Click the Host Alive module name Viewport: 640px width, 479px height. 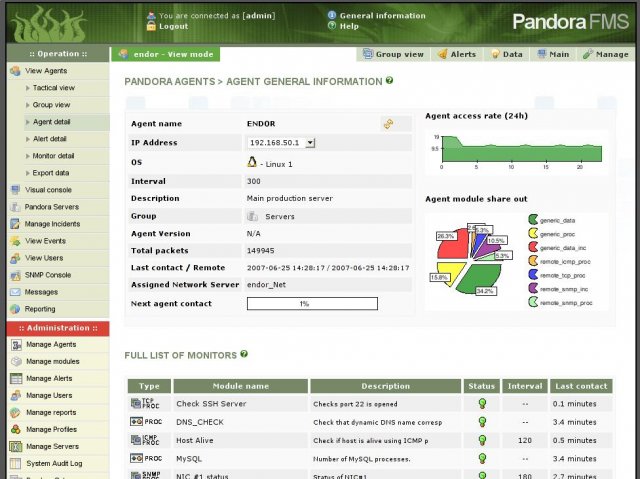(195, 441)
